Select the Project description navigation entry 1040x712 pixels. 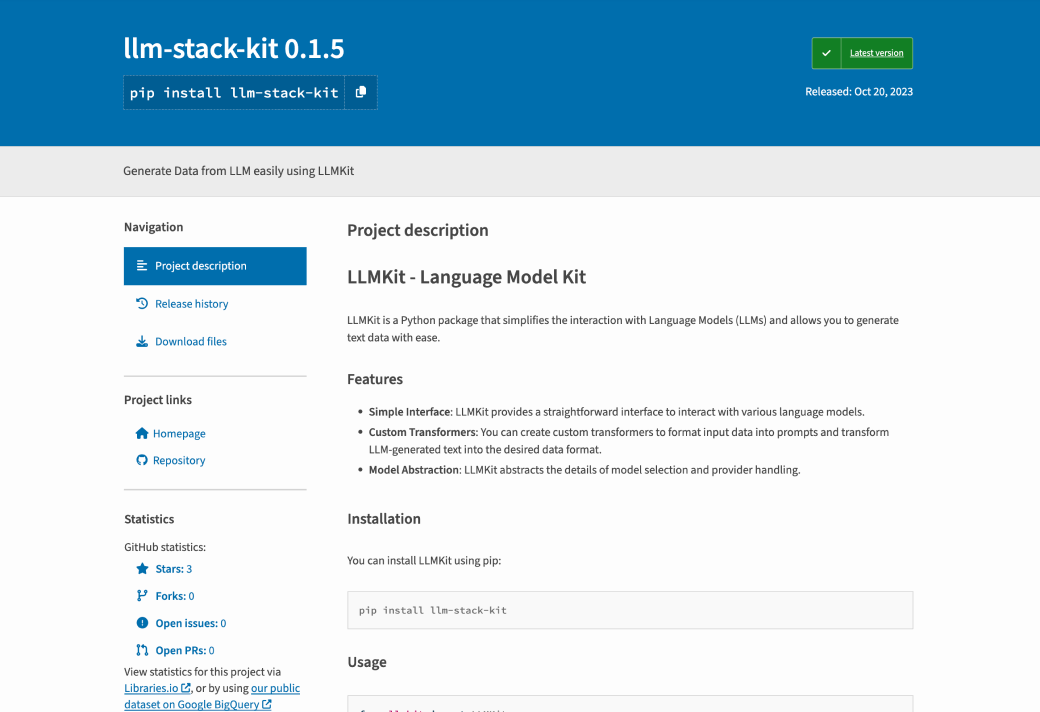tap(201, 265)
